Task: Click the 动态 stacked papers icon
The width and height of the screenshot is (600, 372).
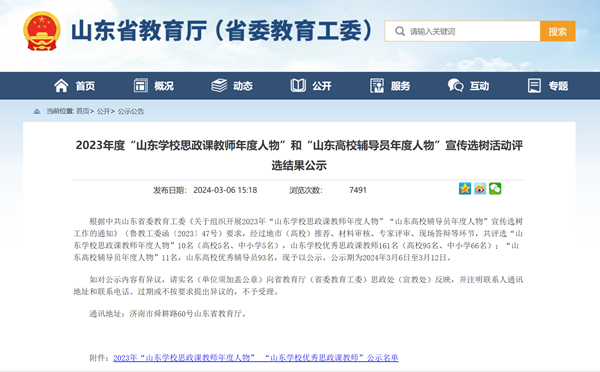Action: pyautogui.click(x=219, y=85)
